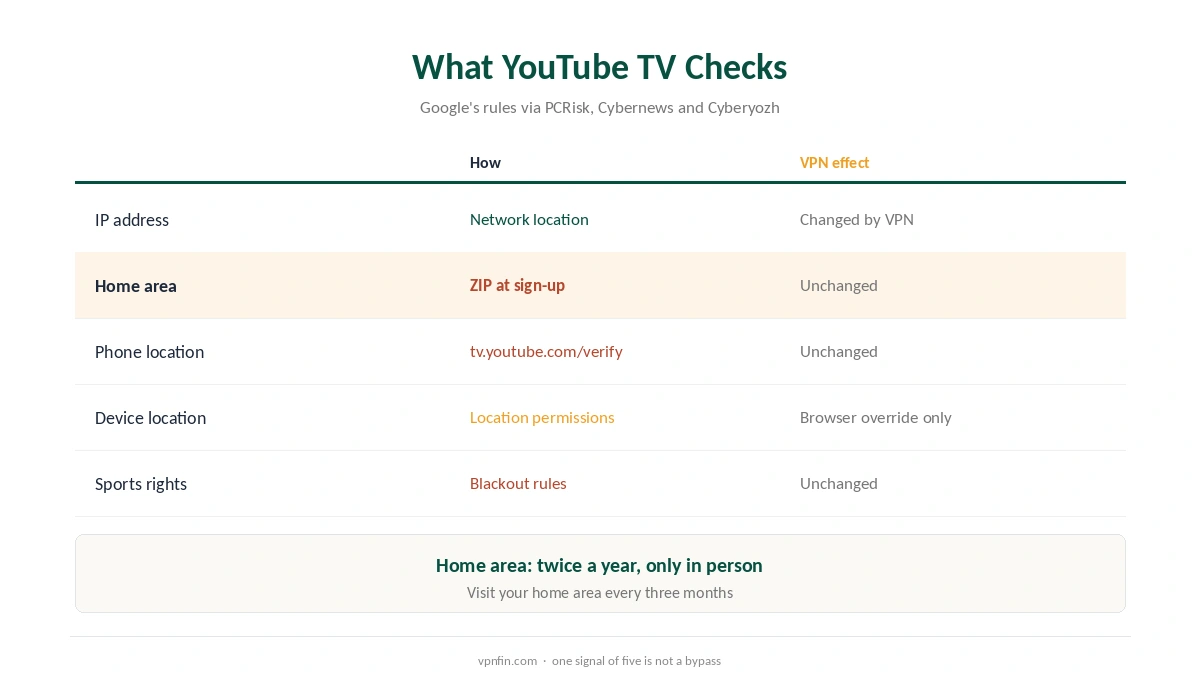This screenshot has height=680, width=1200.
Task: Click the 'Location permissions' cell
Action: [x=542, y=418]
